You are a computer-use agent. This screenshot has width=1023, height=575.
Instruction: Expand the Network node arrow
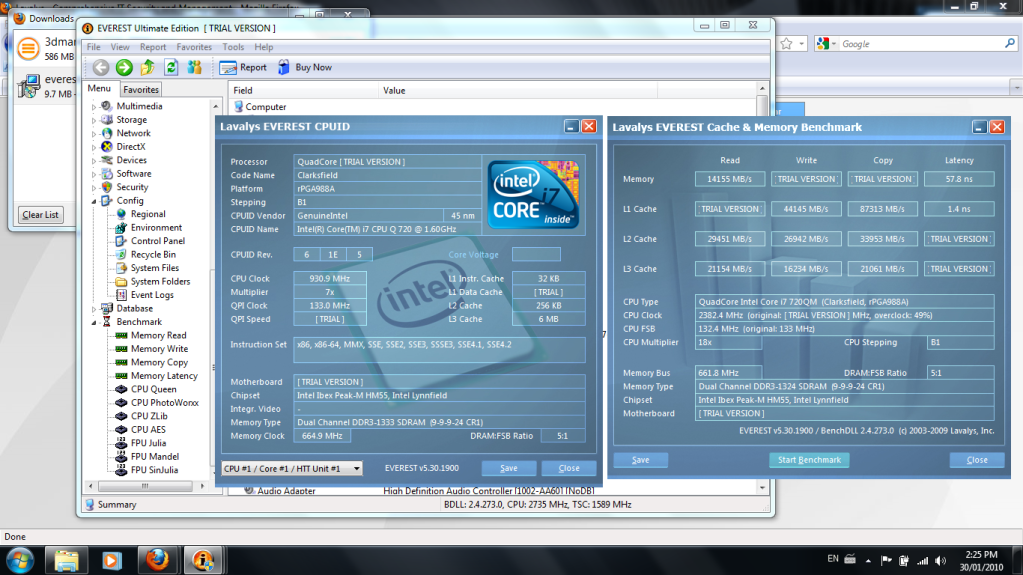[x=94, y=133]
